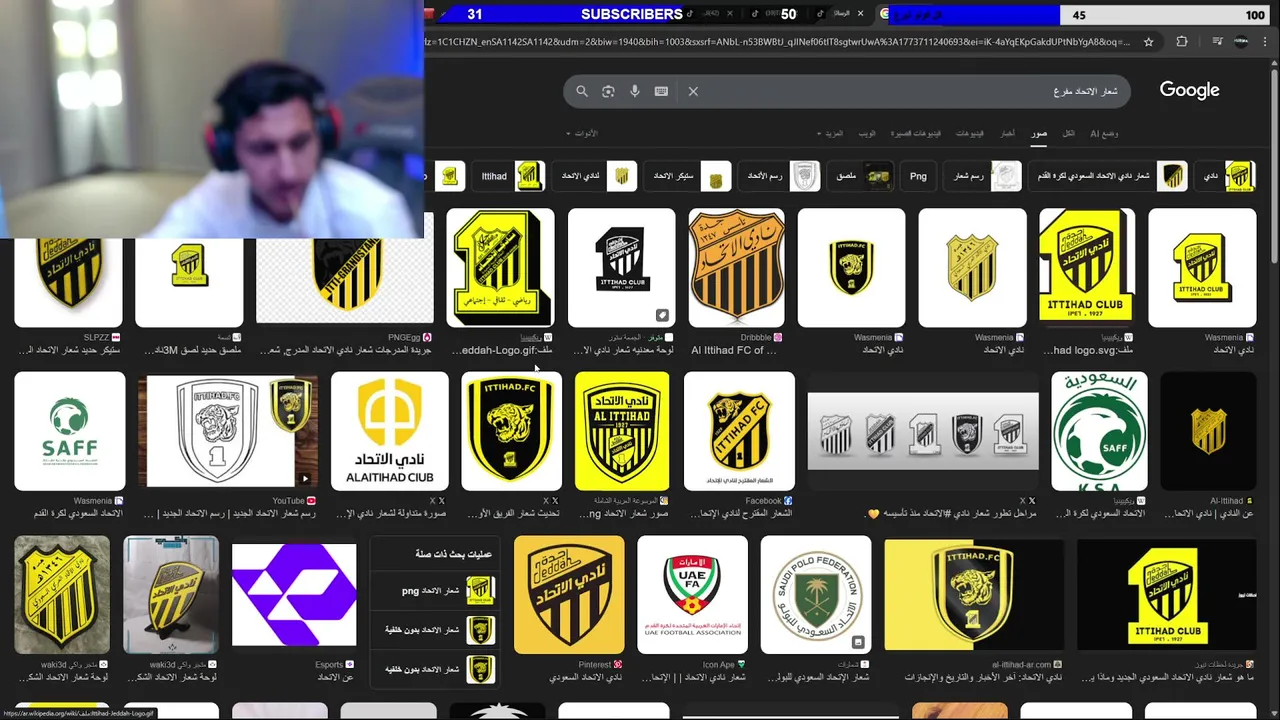Select the long شعار نادي الاتحاد السعودي لكرة القدم chip

pyautogui.click(x=1110, y=176)
